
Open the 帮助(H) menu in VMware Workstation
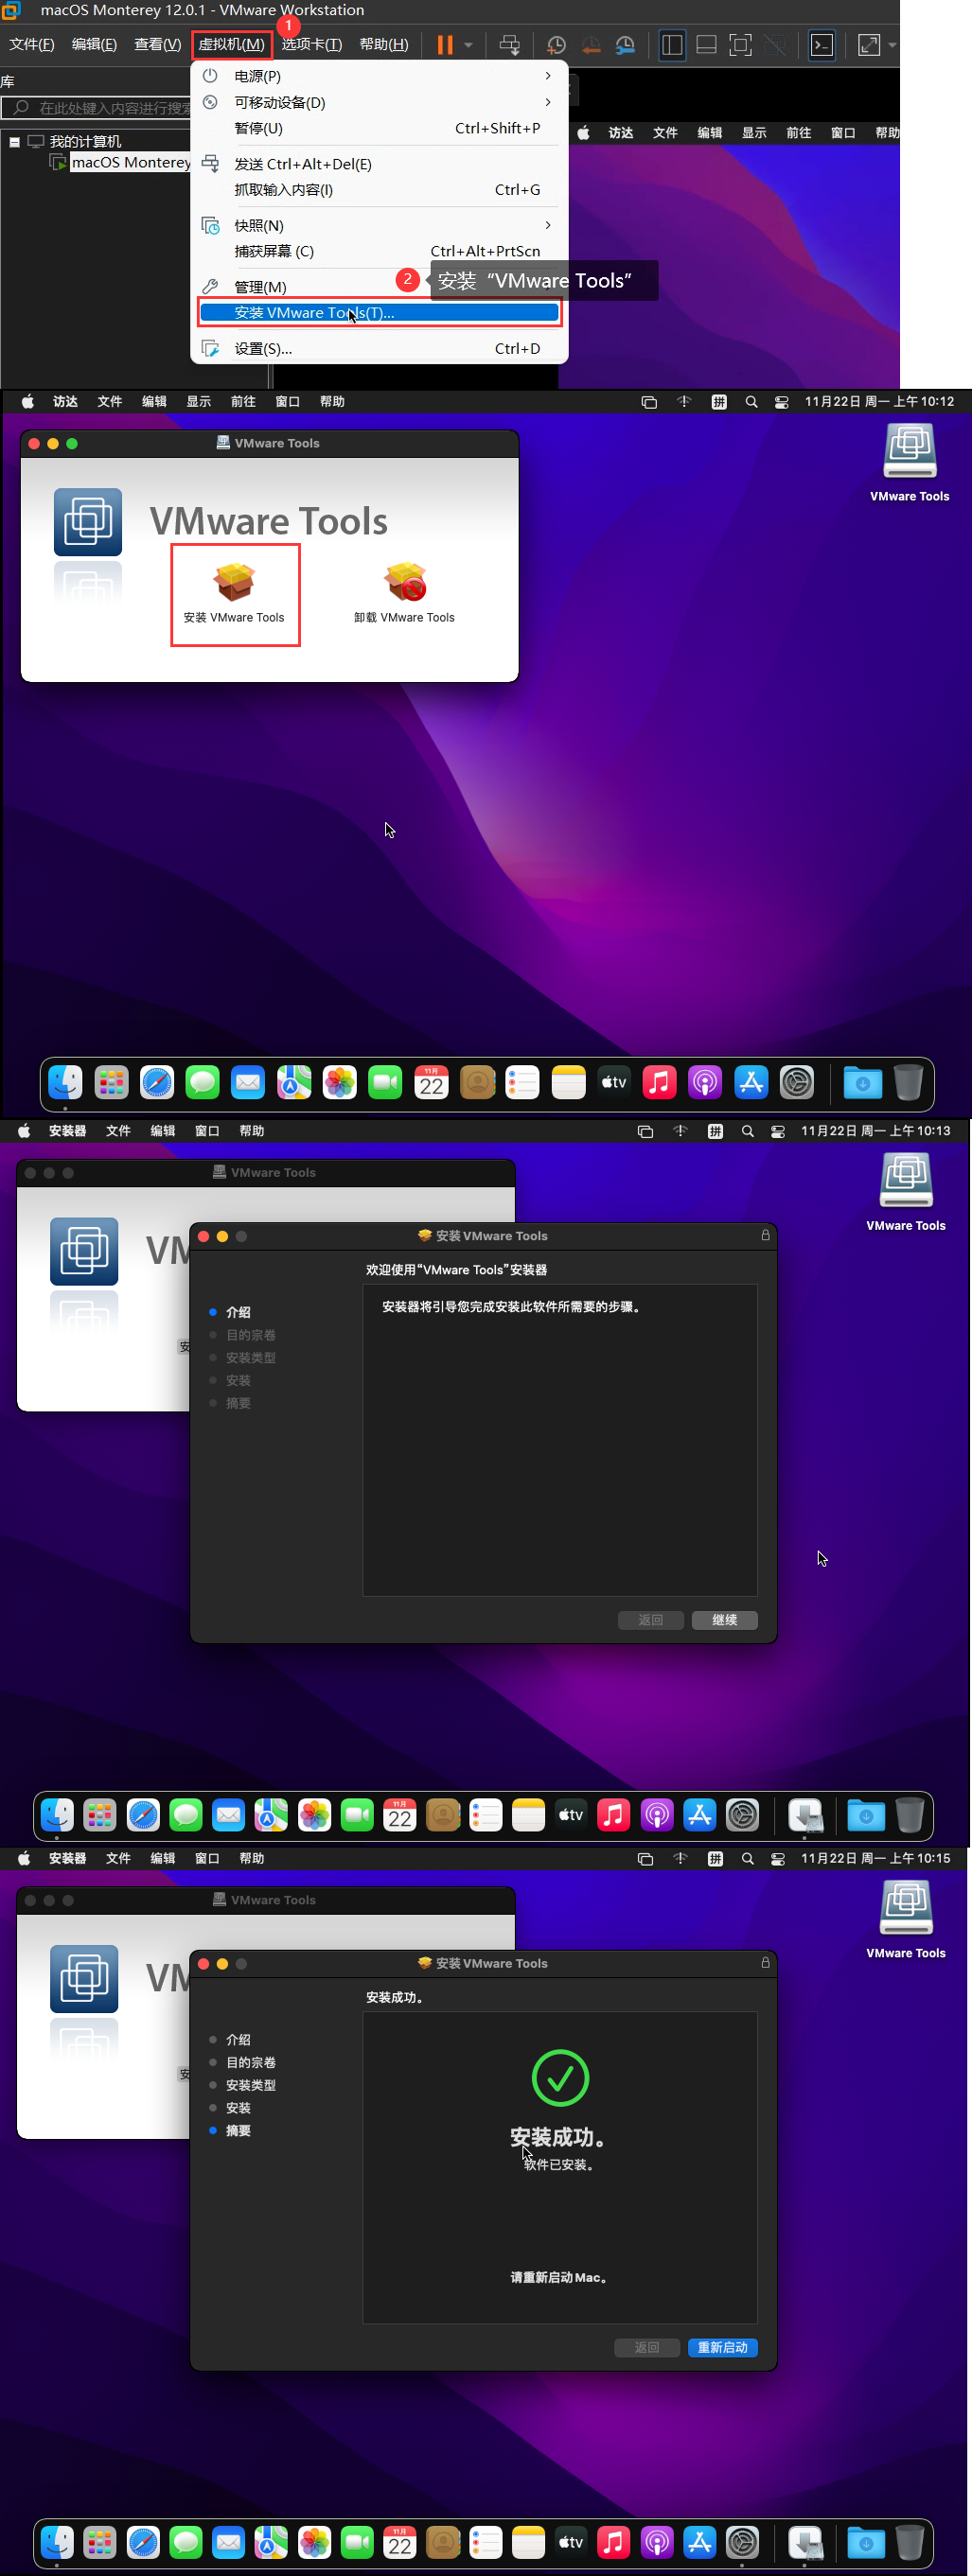[384, 44]
